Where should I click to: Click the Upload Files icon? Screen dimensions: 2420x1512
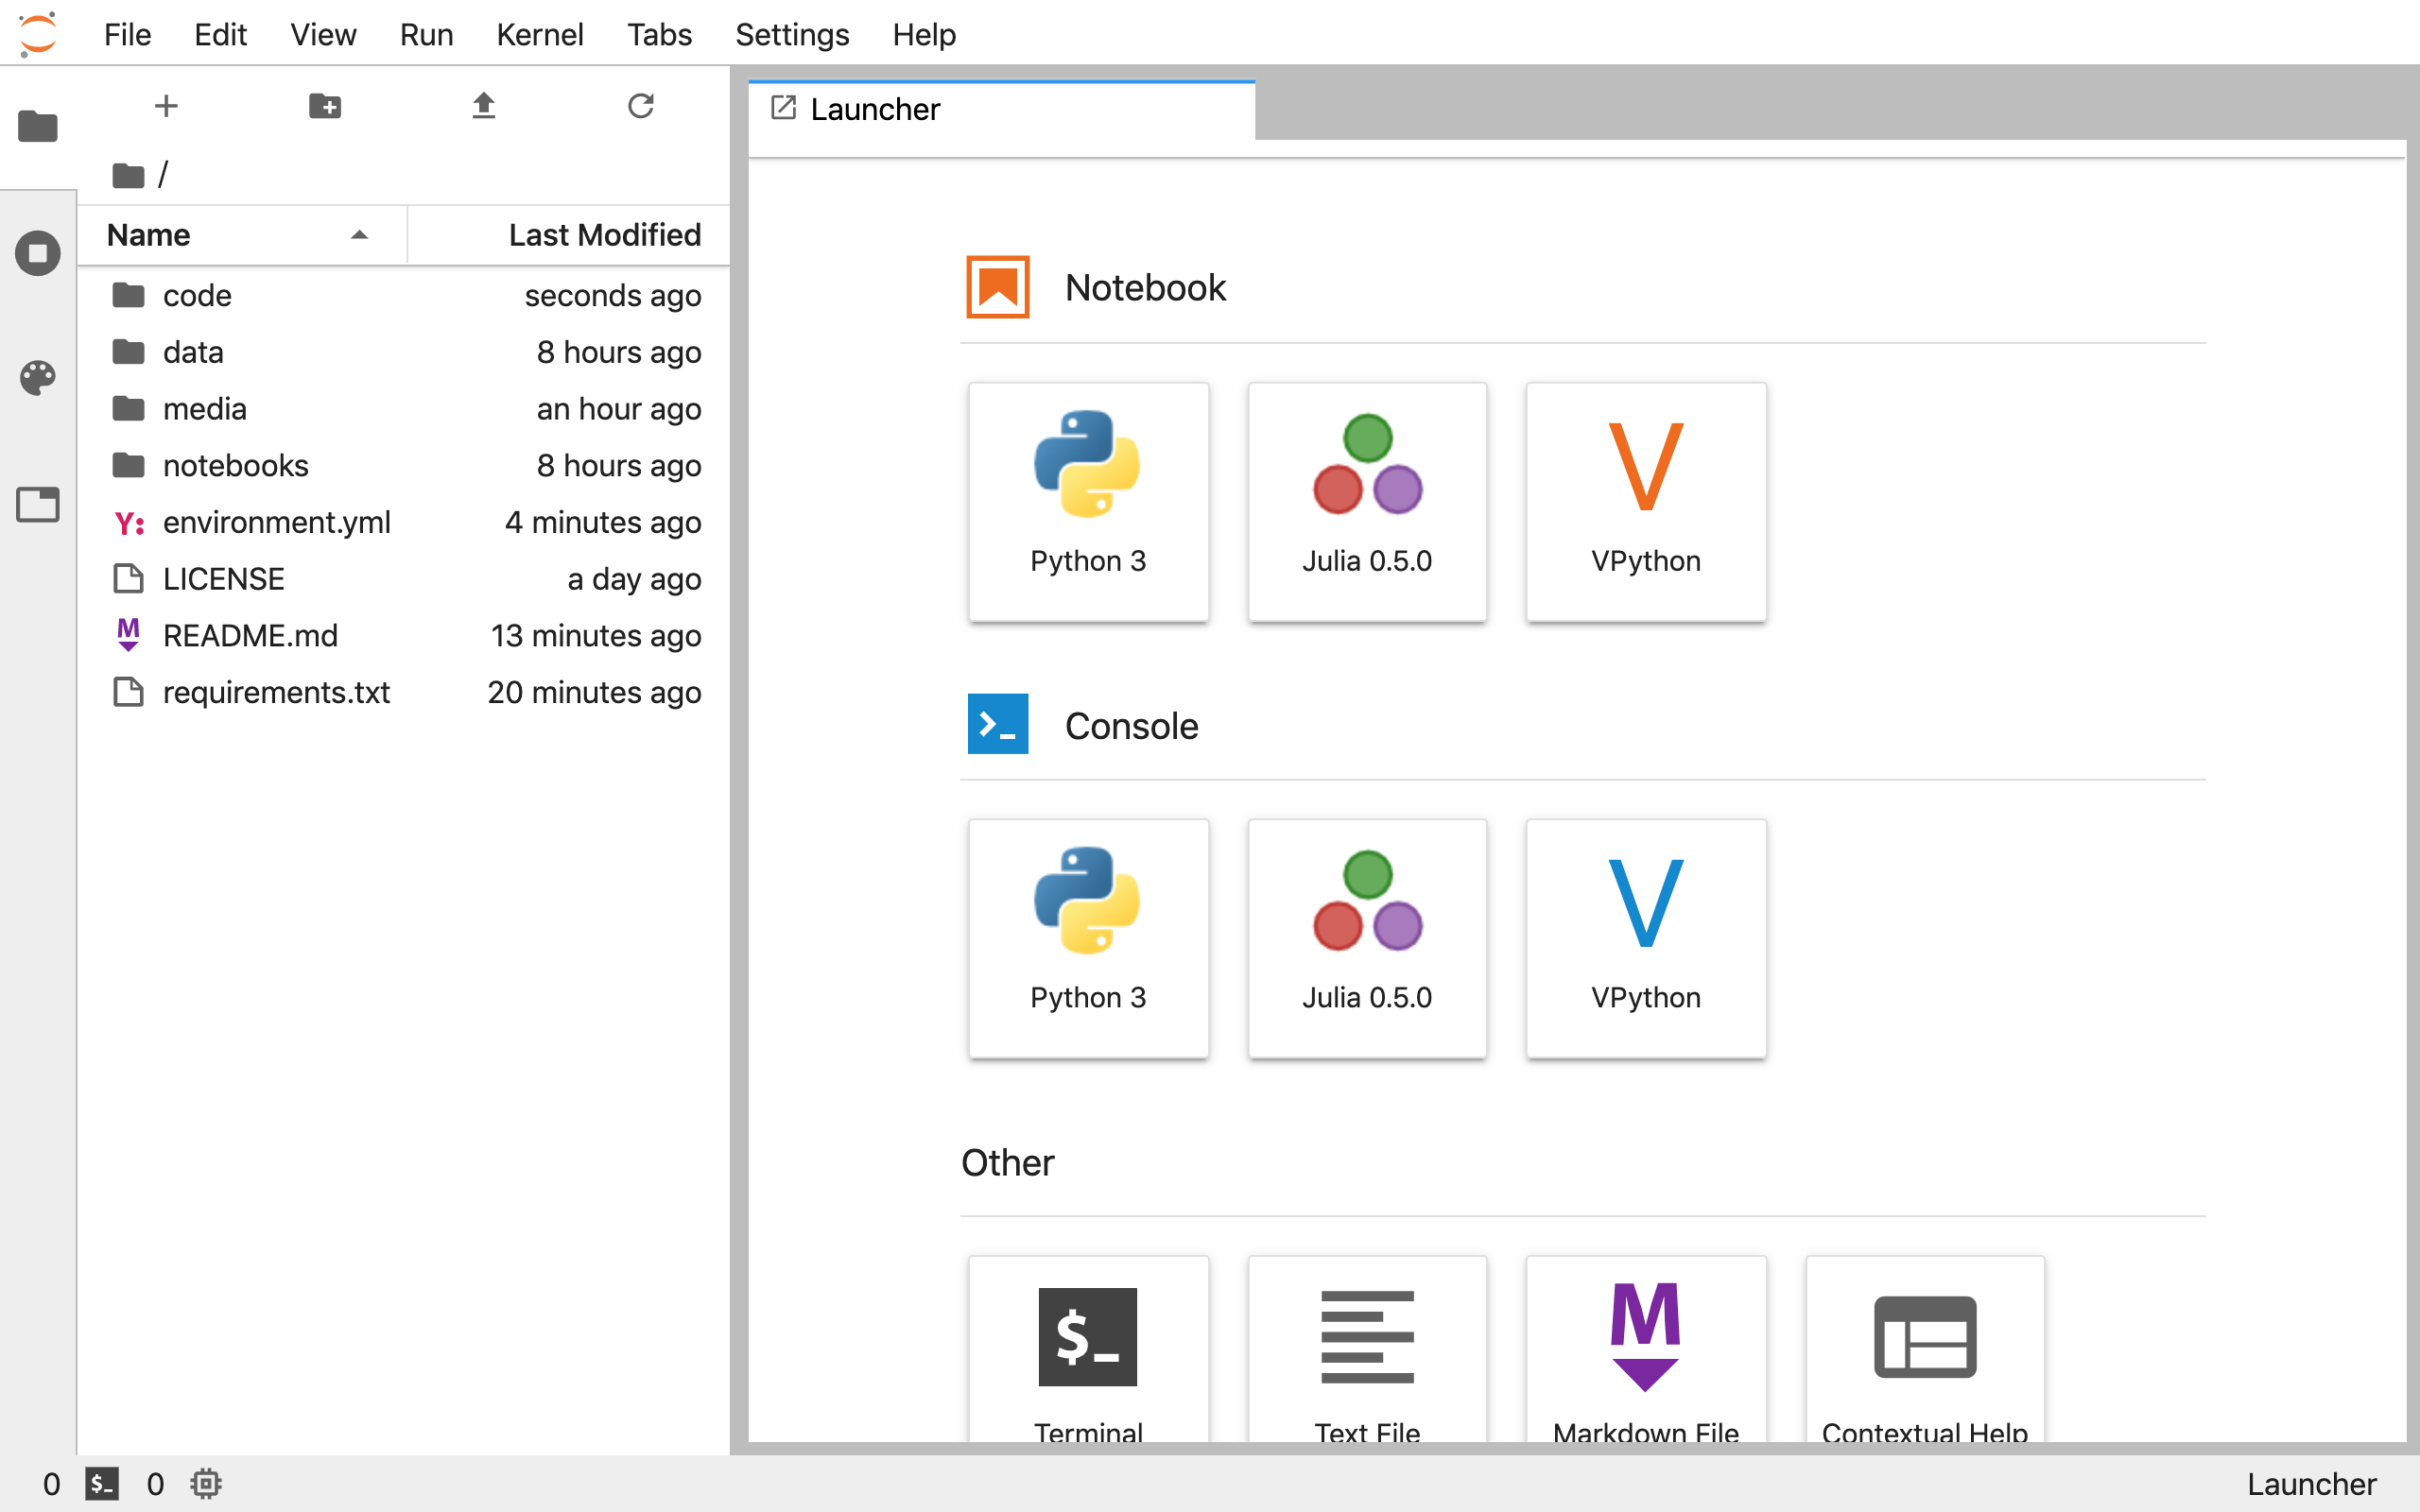(x=483, y=106)
